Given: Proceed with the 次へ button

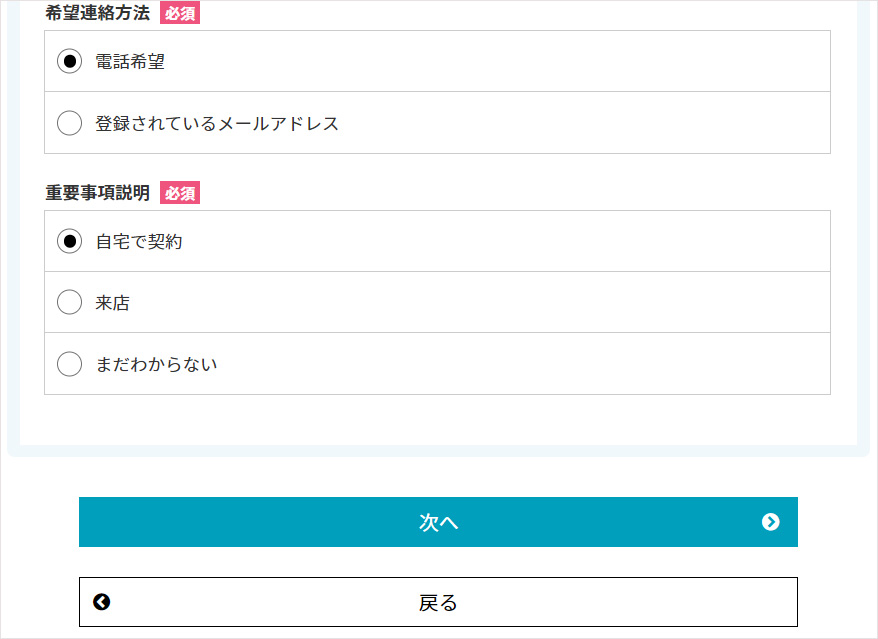Looking at the screenshot, I should click(438, 522).
